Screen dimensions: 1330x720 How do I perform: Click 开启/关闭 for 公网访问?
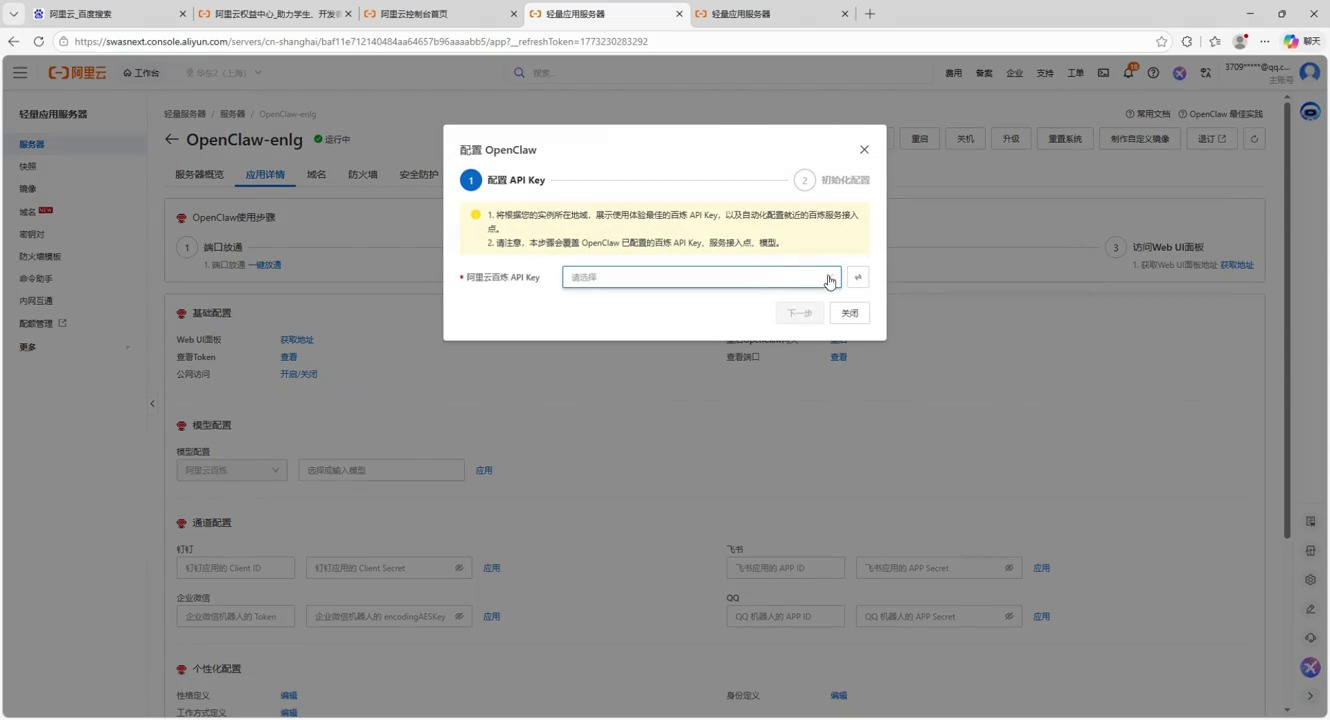tap(299, 374)
